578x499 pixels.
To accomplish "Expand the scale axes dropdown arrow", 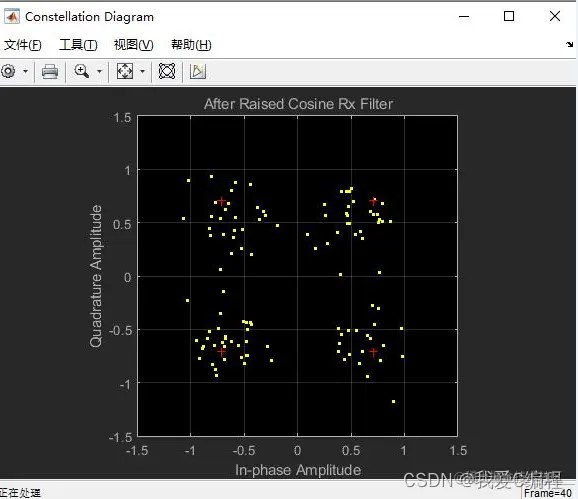I will tap(142, 71).
